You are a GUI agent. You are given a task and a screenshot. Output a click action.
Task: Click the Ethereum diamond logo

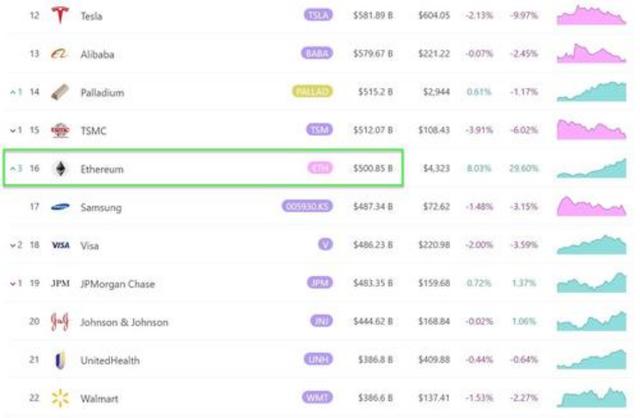(60, 169)
